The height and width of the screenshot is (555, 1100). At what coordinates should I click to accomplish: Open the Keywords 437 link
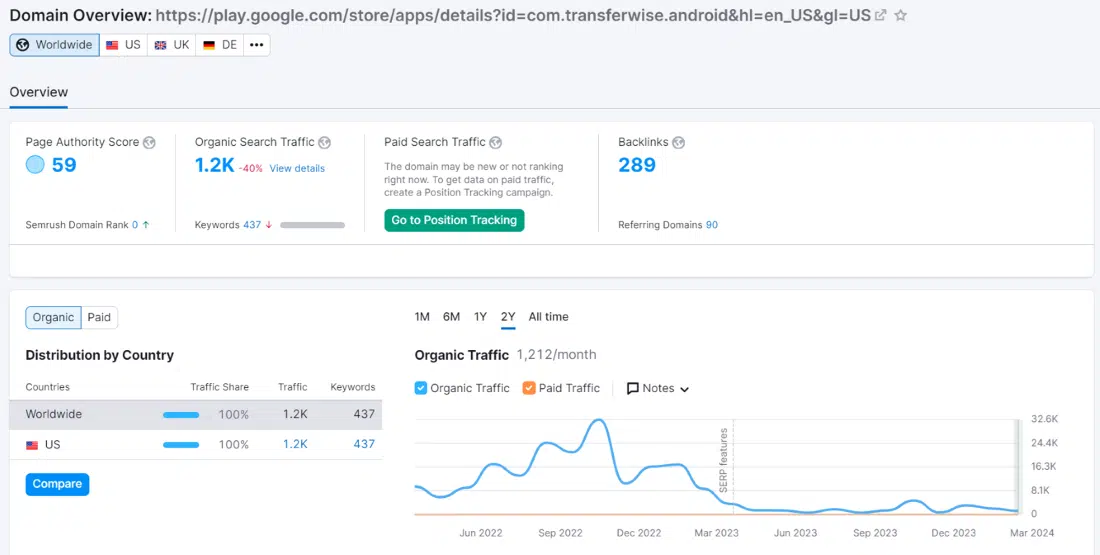252,225
